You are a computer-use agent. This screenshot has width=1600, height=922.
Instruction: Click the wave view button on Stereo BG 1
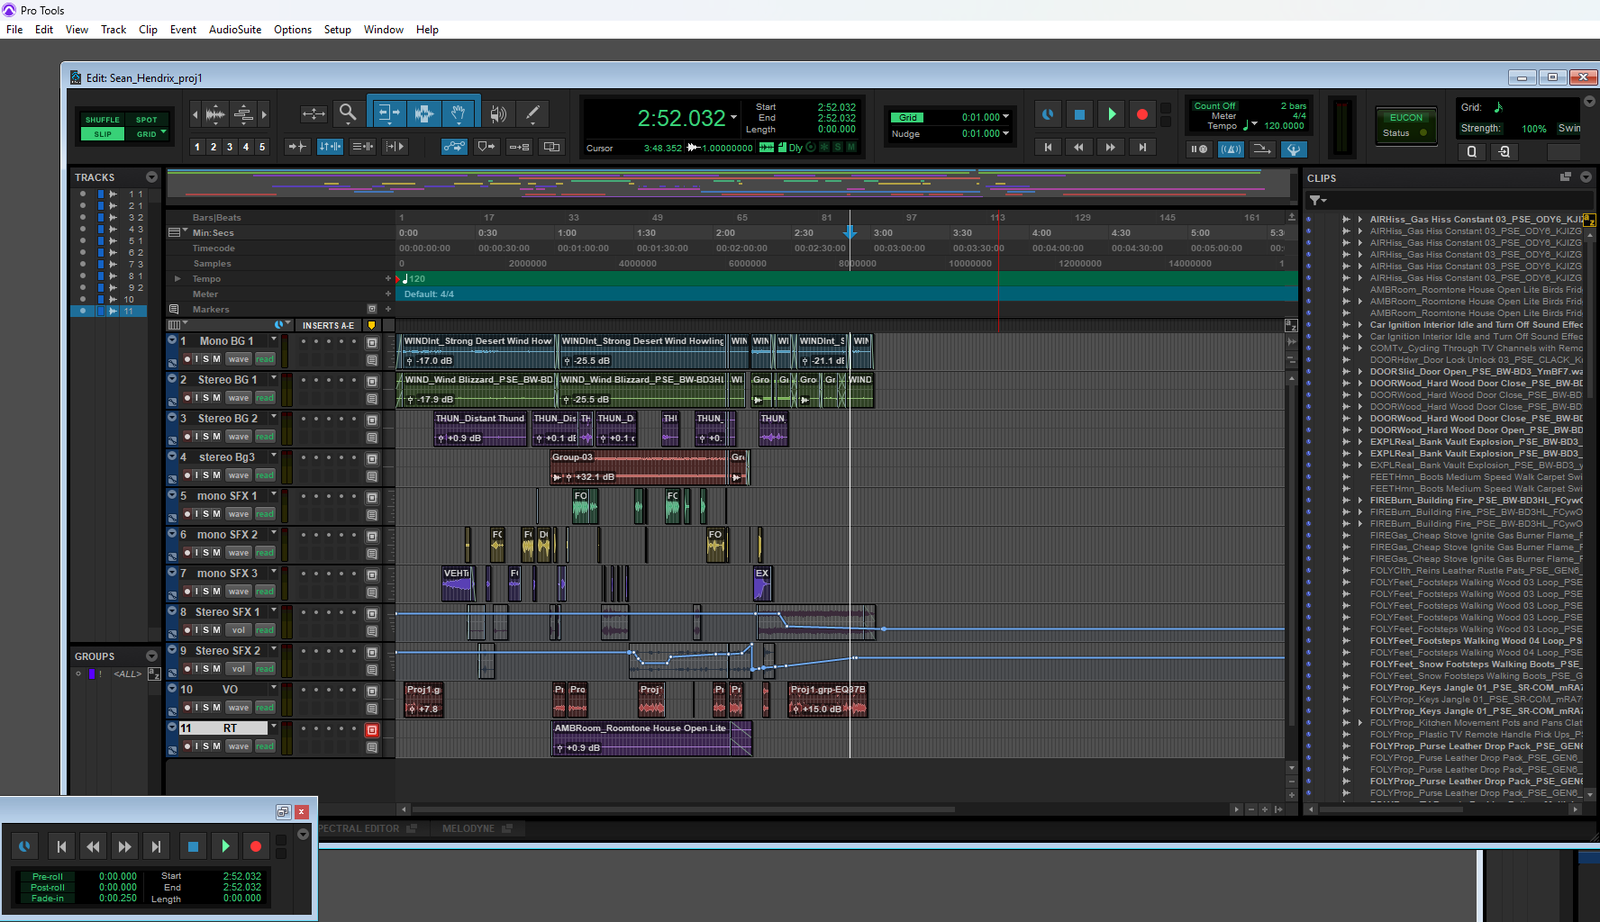click(x=238, y=398)
